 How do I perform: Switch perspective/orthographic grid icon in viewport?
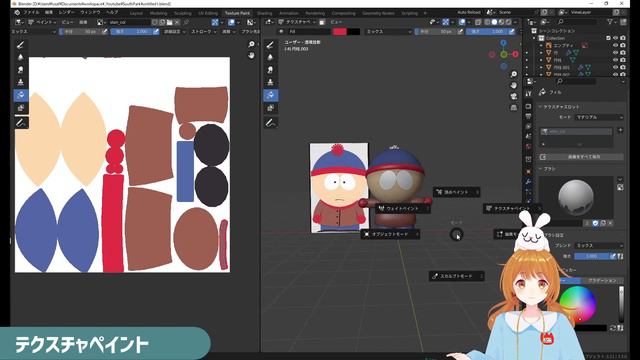point(513,107)
